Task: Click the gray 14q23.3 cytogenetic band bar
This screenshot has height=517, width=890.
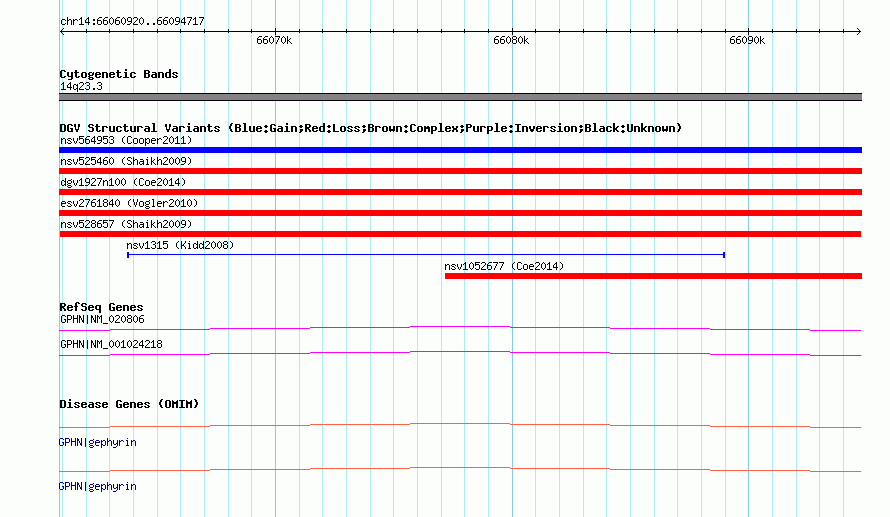Action: (460, 97)
